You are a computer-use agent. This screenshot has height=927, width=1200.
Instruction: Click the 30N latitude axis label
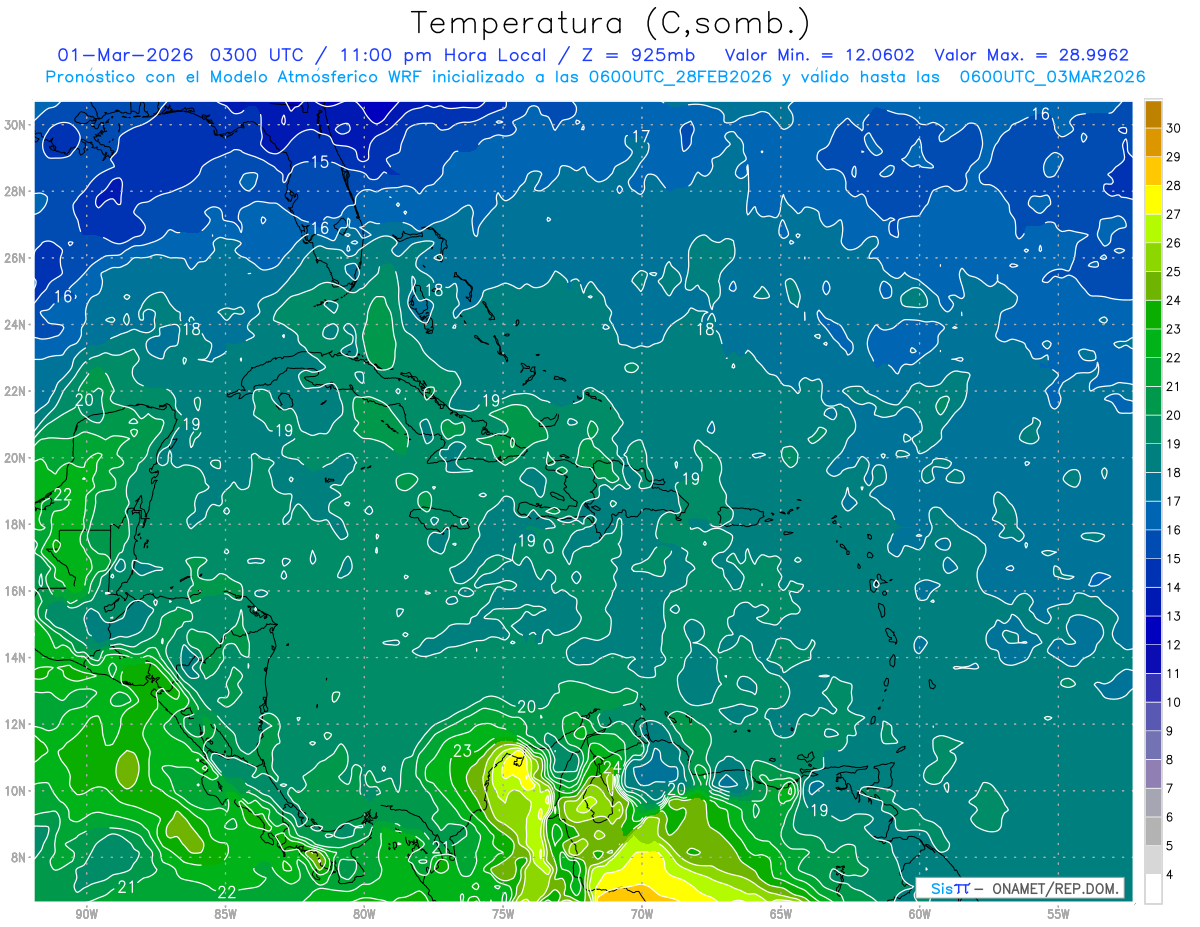tap(16, 125)
